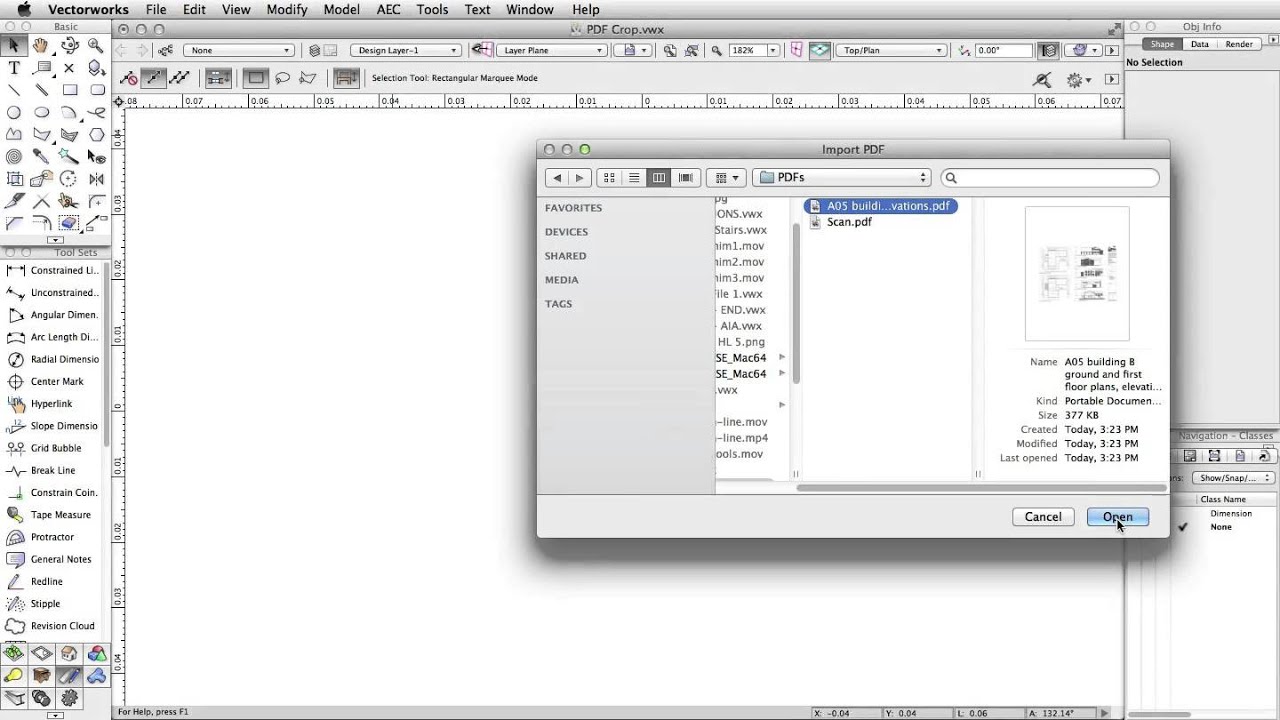Toggle Rectangular Marquee mode
The height and width of the screenshot is (720, 1280).
coord(255,78)
